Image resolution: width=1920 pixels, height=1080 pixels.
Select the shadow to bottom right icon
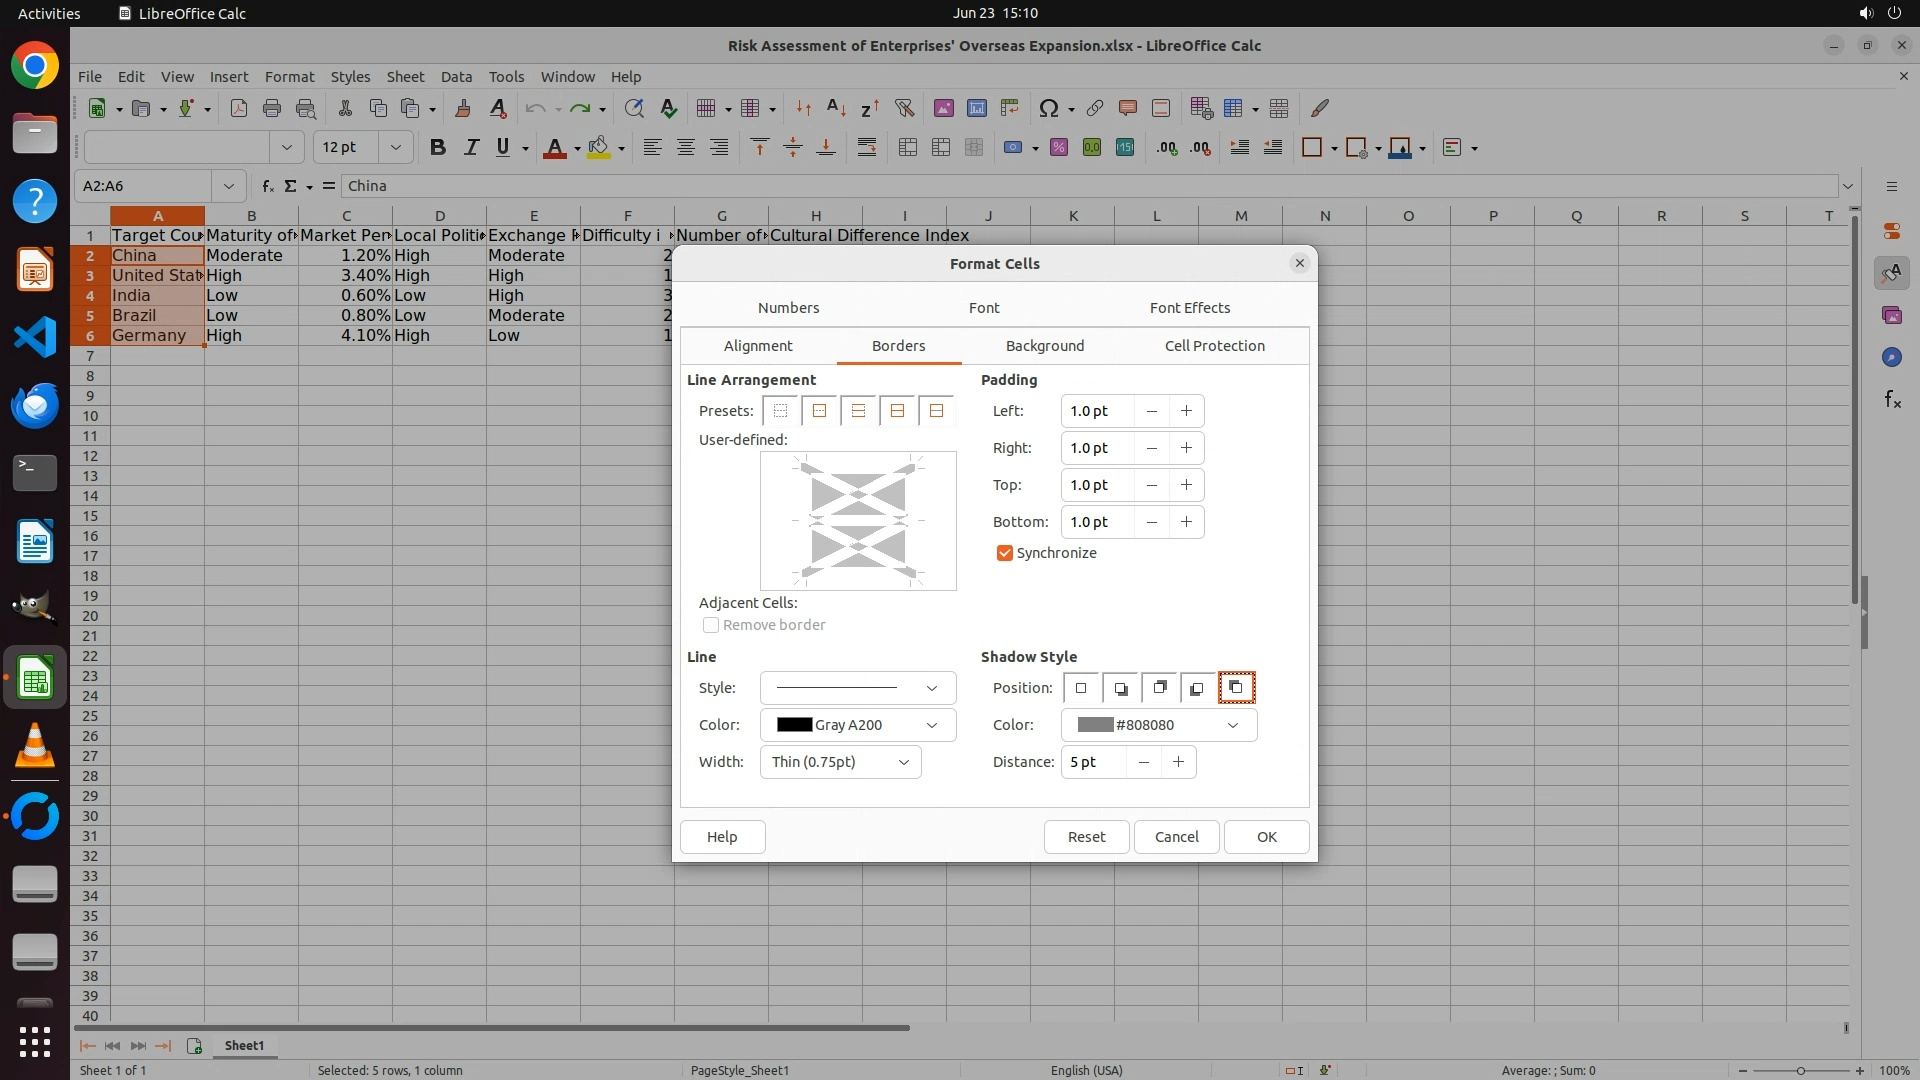1120,688
